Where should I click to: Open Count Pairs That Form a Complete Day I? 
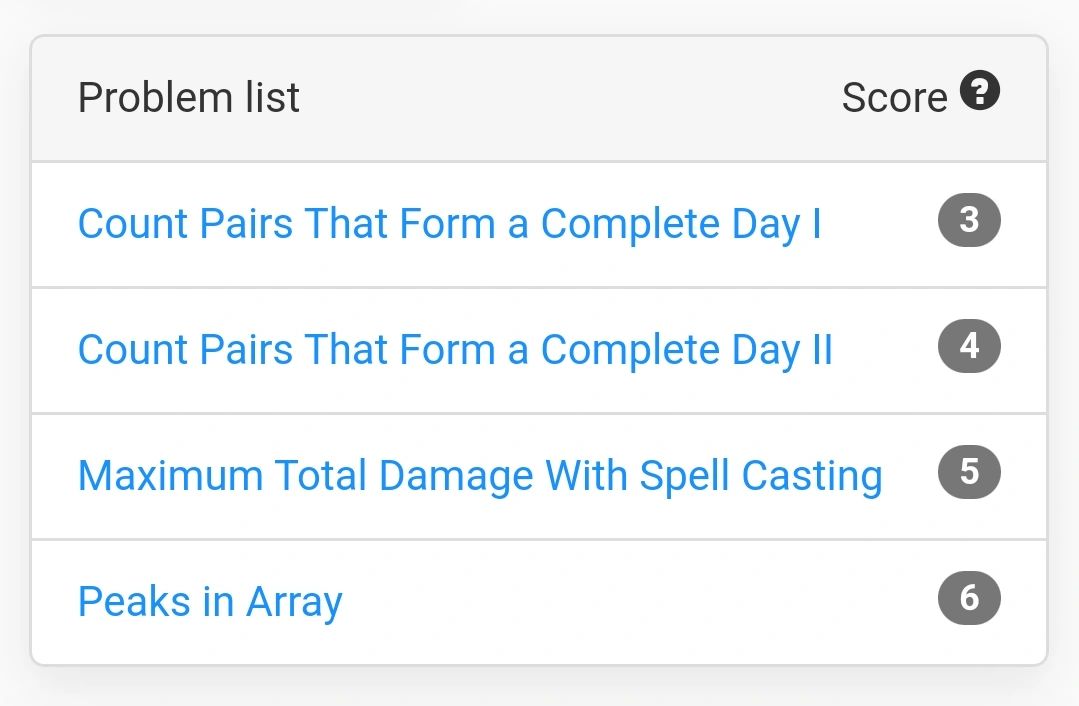(x=450, y=224)
